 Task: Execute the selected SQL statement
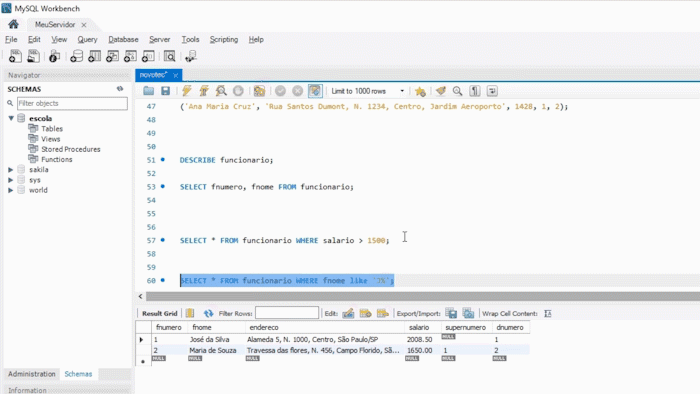(187, 91)
